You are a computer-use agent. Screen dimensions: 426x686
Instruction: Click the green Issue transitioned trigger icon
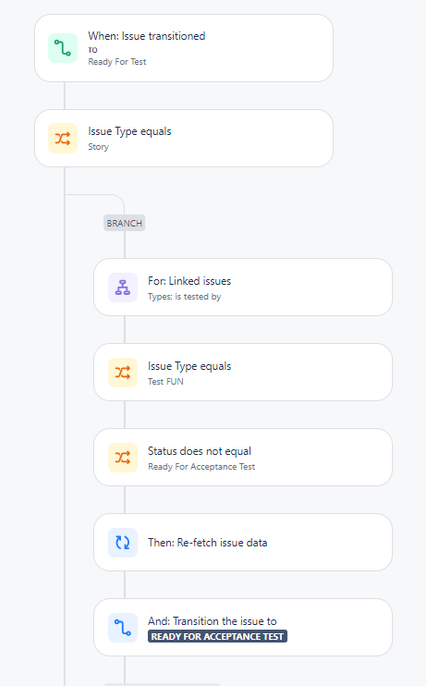click(x=63, y=48)
